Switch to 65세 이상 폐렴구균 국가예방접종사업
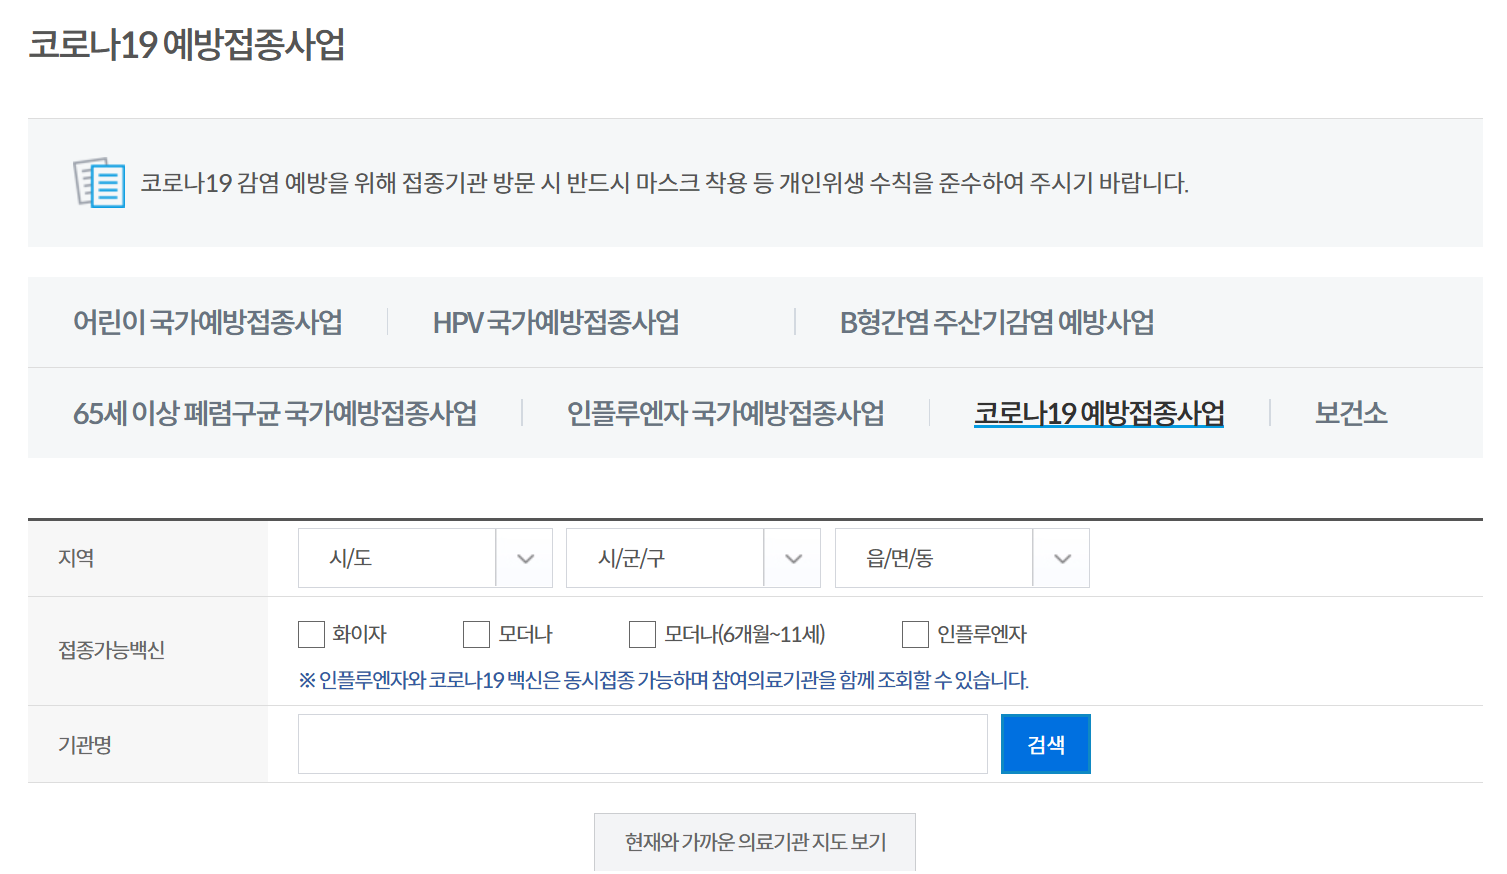Screen dimensions: 1507x874 (275, 412)
